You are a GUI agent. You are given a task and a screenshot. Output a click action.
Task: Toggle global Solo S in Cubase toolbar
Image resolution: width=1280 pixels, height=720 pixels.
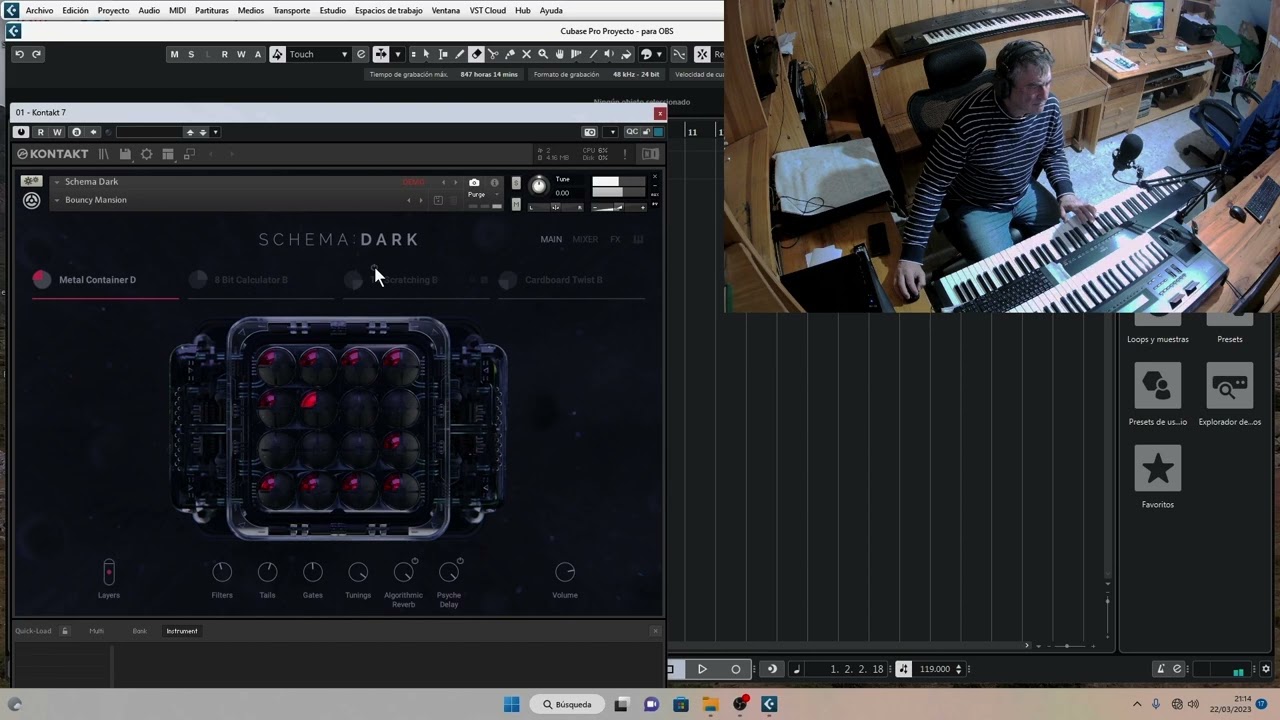pyautogui.click(x=191, y=54)
